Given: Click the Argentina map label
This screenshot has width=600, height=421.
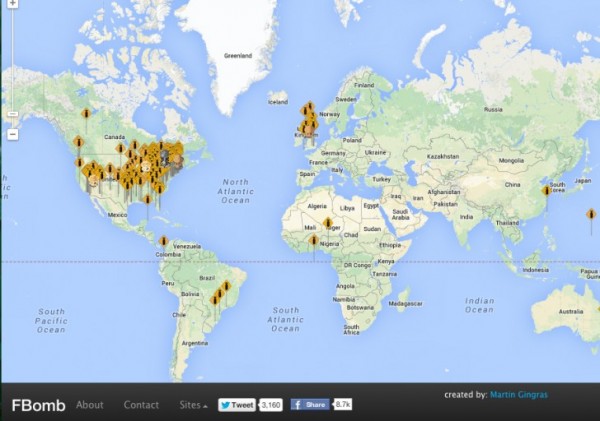Looking at the screenshot, I should [x=195, y=343].
